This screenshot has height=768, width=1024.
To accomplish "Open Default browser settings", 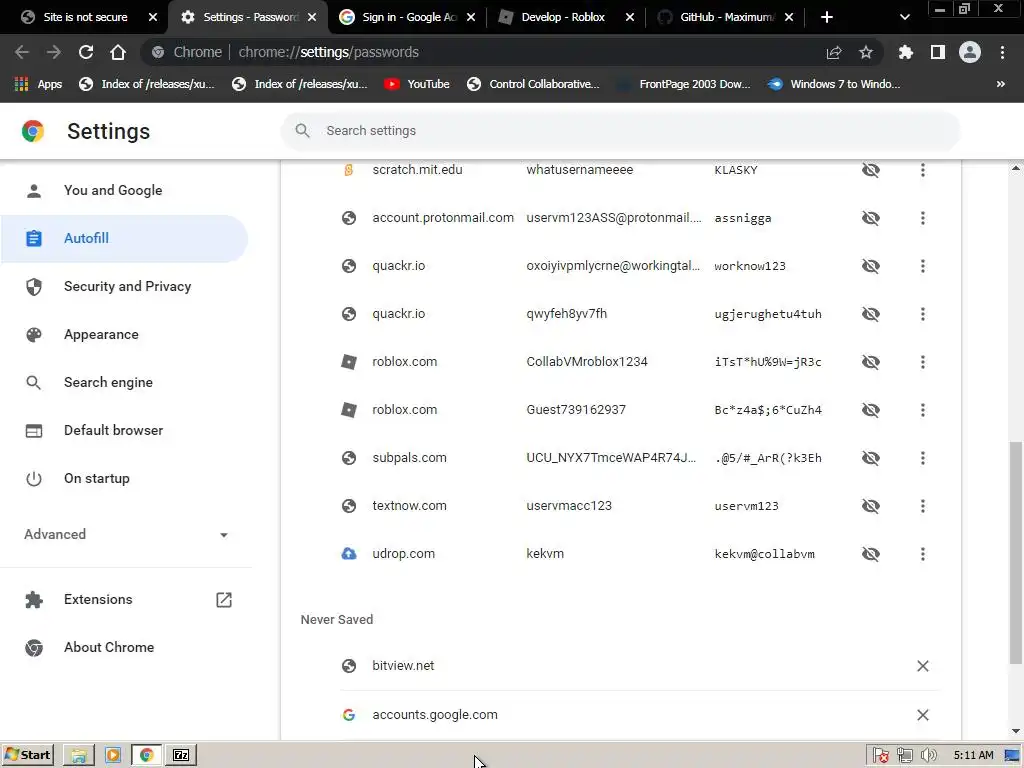I will tap(124, 430).
